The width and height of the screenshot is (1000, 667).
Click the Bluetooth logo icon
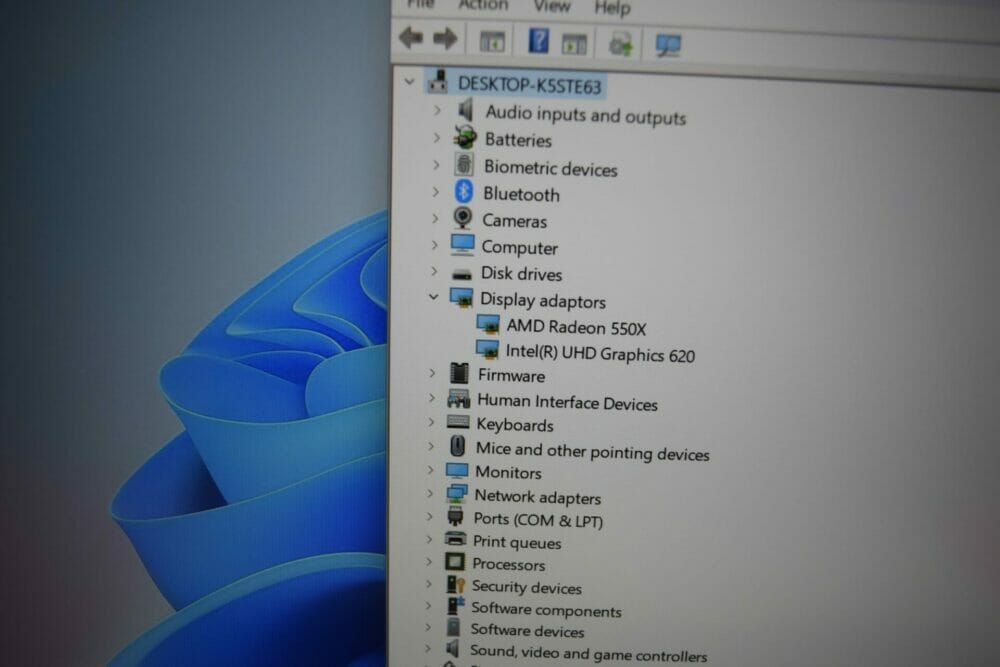pos(464,191)
